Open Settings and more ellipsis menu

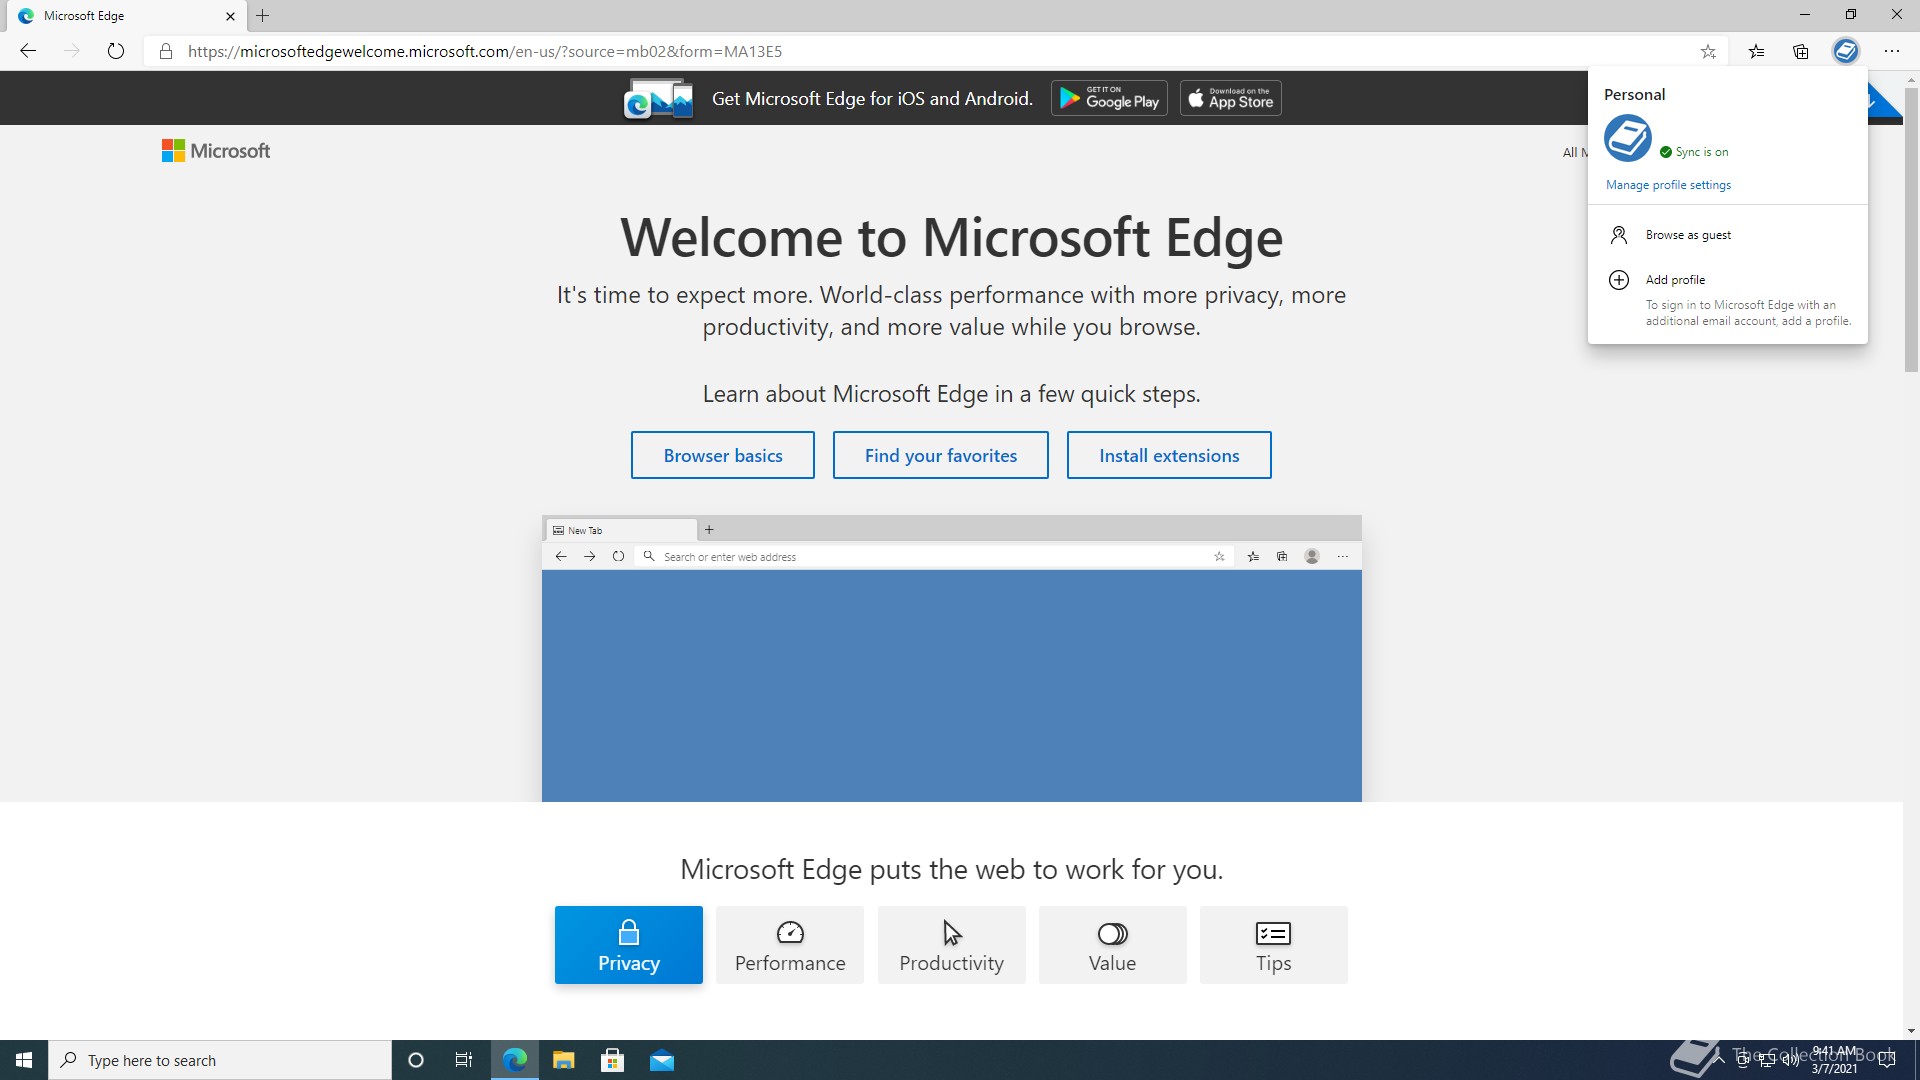click(1891, 51)
